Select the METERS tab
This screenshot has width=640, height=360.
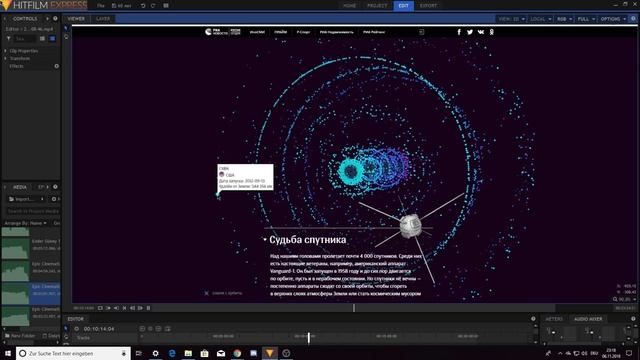click(554, 319)
